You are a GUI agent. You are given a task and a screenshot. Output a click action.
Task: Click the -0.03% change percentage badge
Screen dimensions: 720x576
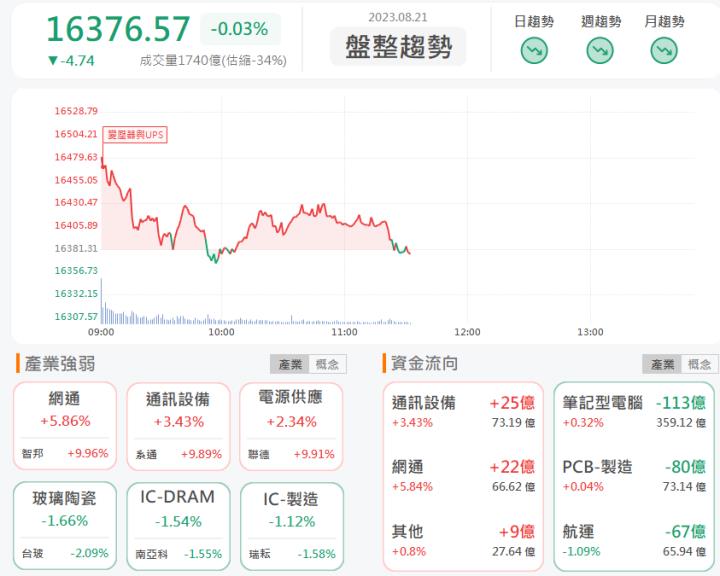coord(240,29)
